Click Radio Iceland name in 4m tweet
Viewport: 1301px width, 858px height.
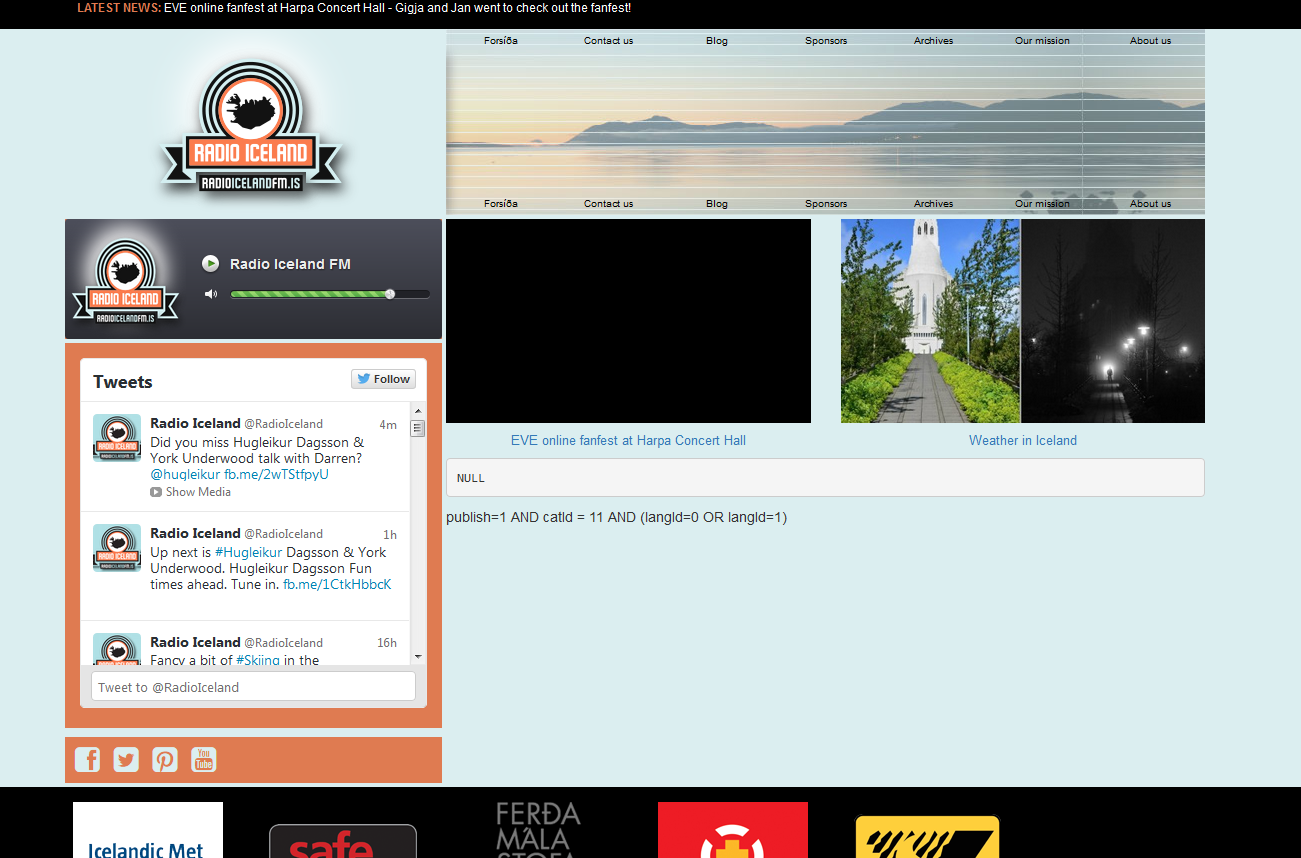(x=195, y=423)
